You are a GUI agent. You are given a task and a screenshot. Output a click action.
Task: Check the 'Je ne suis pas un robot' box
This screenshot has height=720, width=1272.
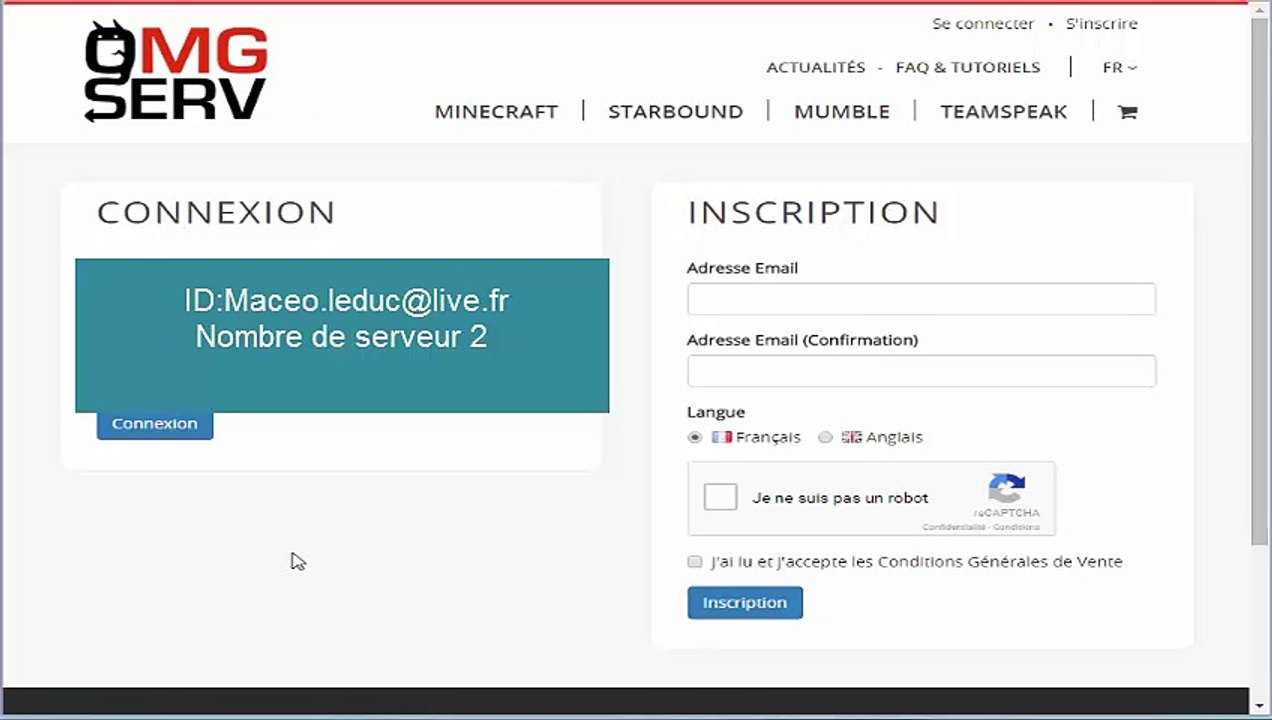pyautogui.click(x=720, y=497)
